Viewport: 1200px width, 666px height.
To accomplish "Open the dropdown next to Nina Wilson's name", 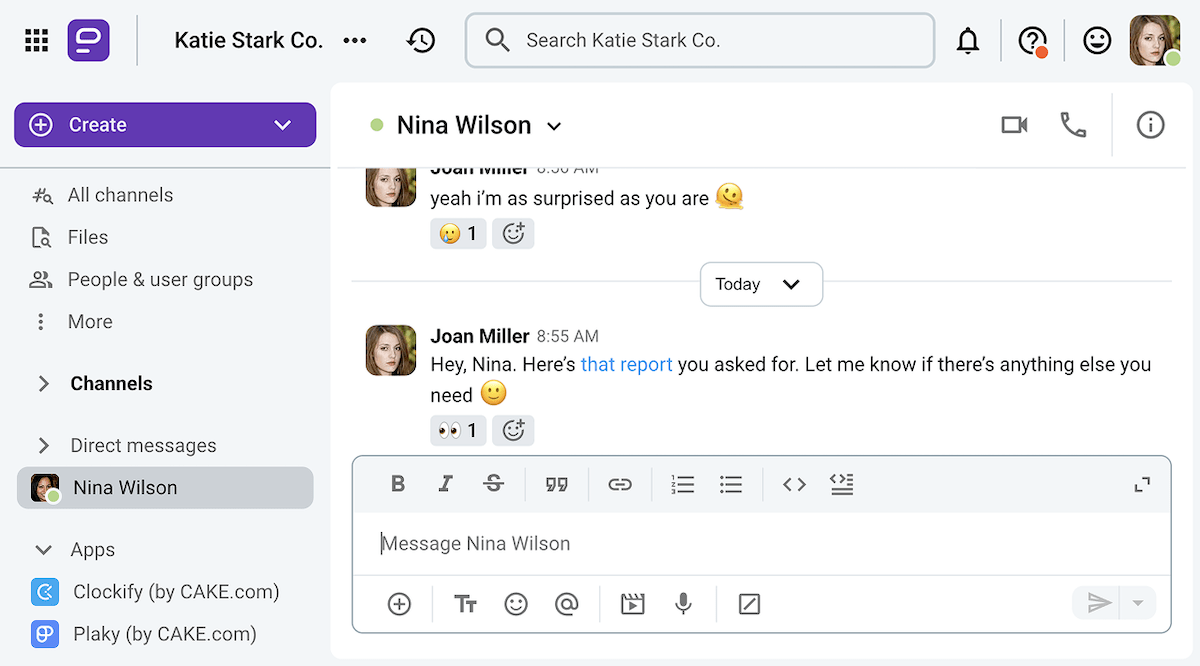I will (555, 126).
